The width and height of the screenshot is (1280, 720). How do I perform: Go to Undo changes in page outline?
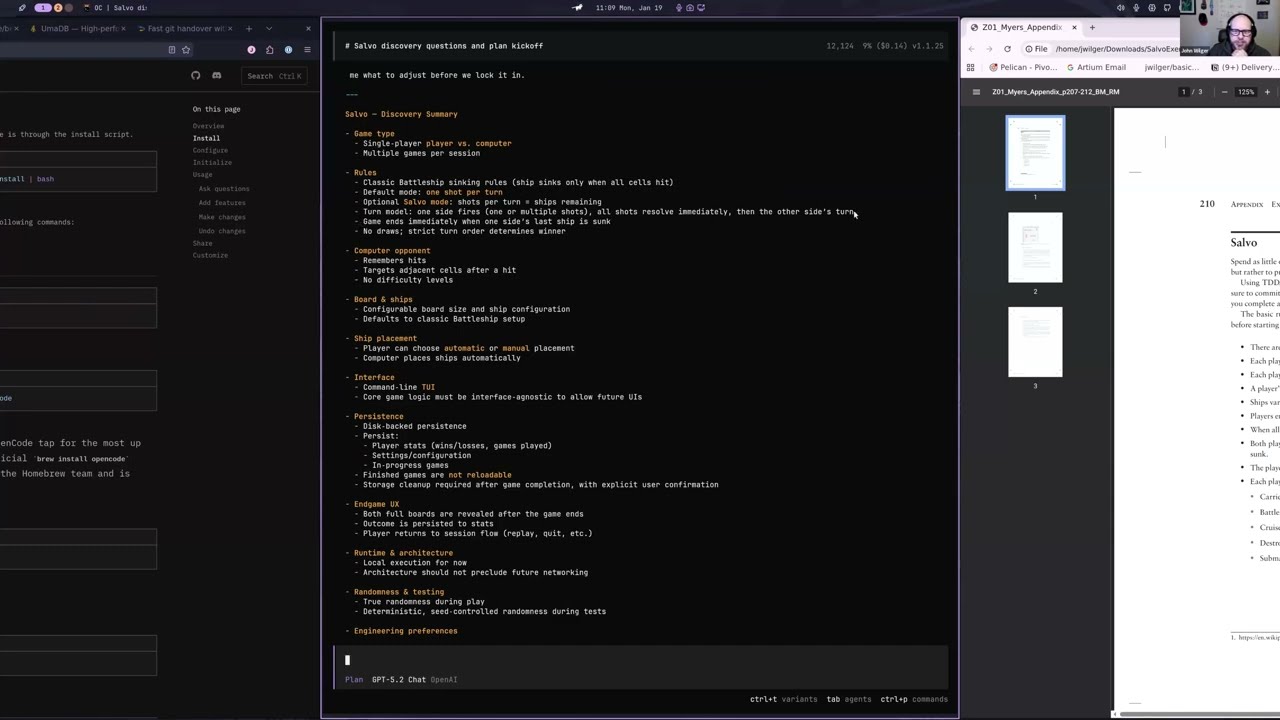pyautogui.click(x=222, y=230)
